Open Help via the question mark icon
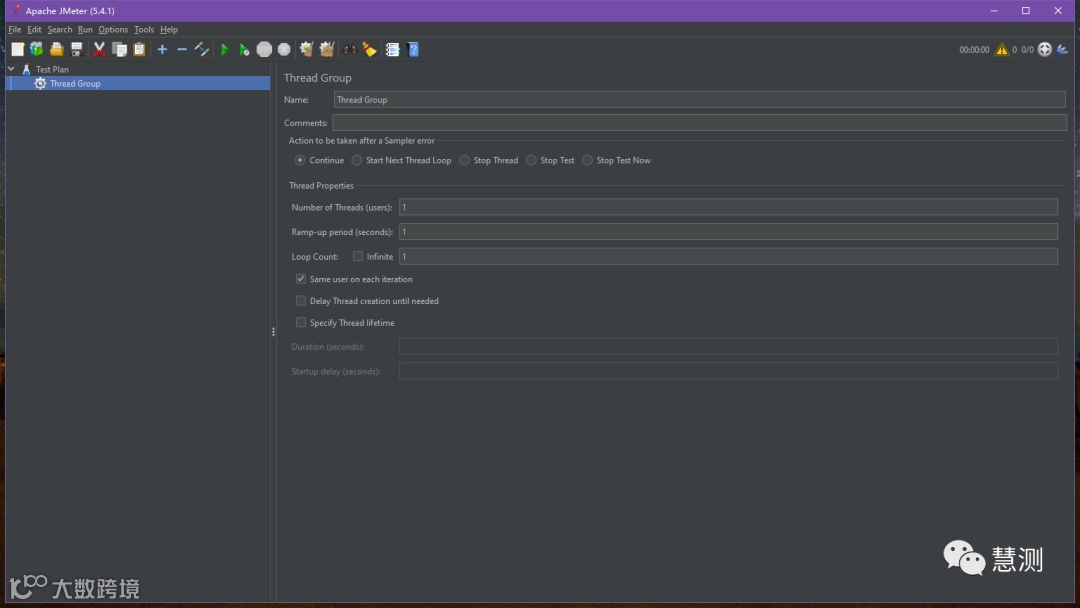 coord(413,50)
